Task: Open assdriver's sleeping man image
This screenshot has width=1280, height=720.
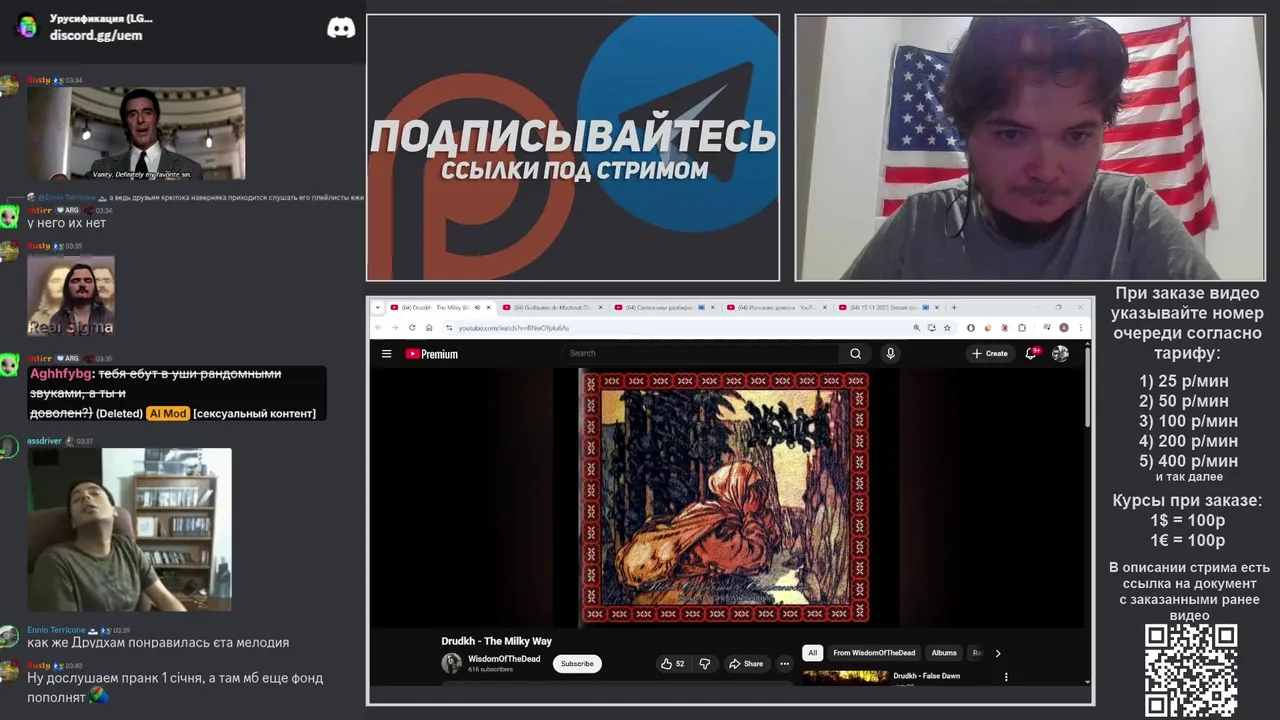Action: (x=129, y=530)
